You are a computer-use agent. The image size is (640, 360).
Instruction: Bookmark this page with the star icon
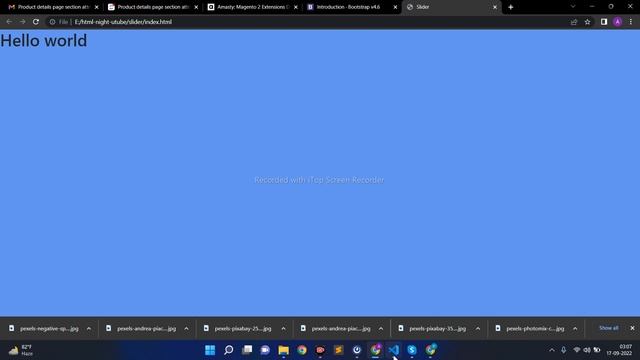click(587, 22)
